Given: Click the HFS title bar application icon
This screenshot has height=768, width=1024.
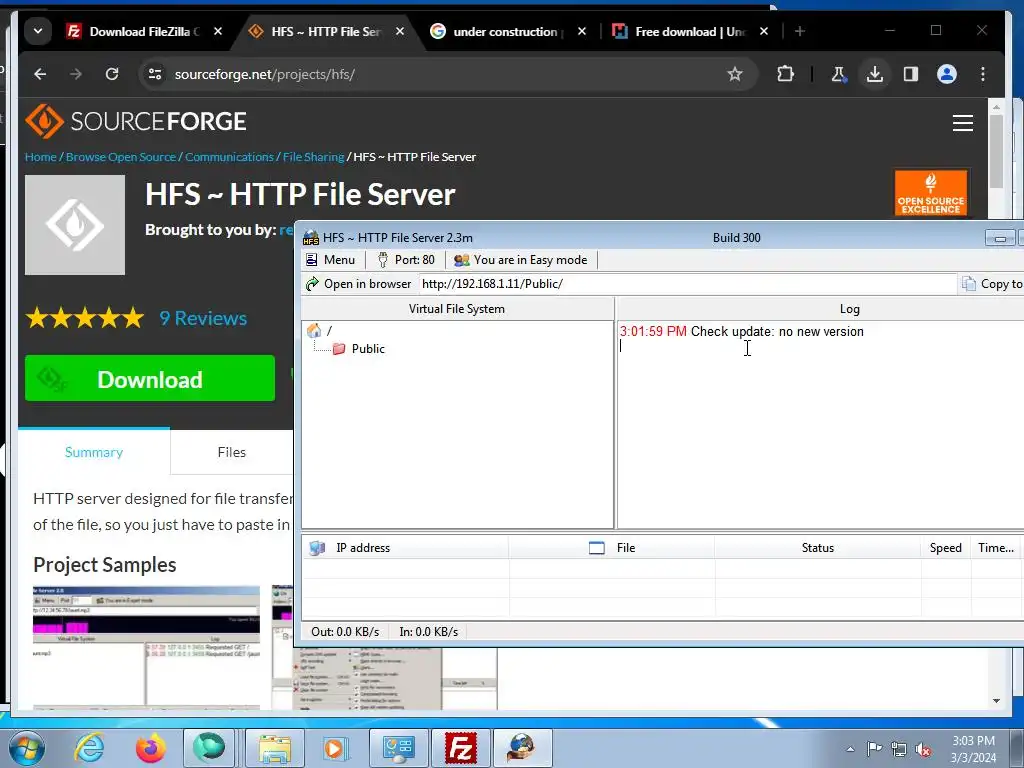Looking at the screenshot, I should point(311,238).
